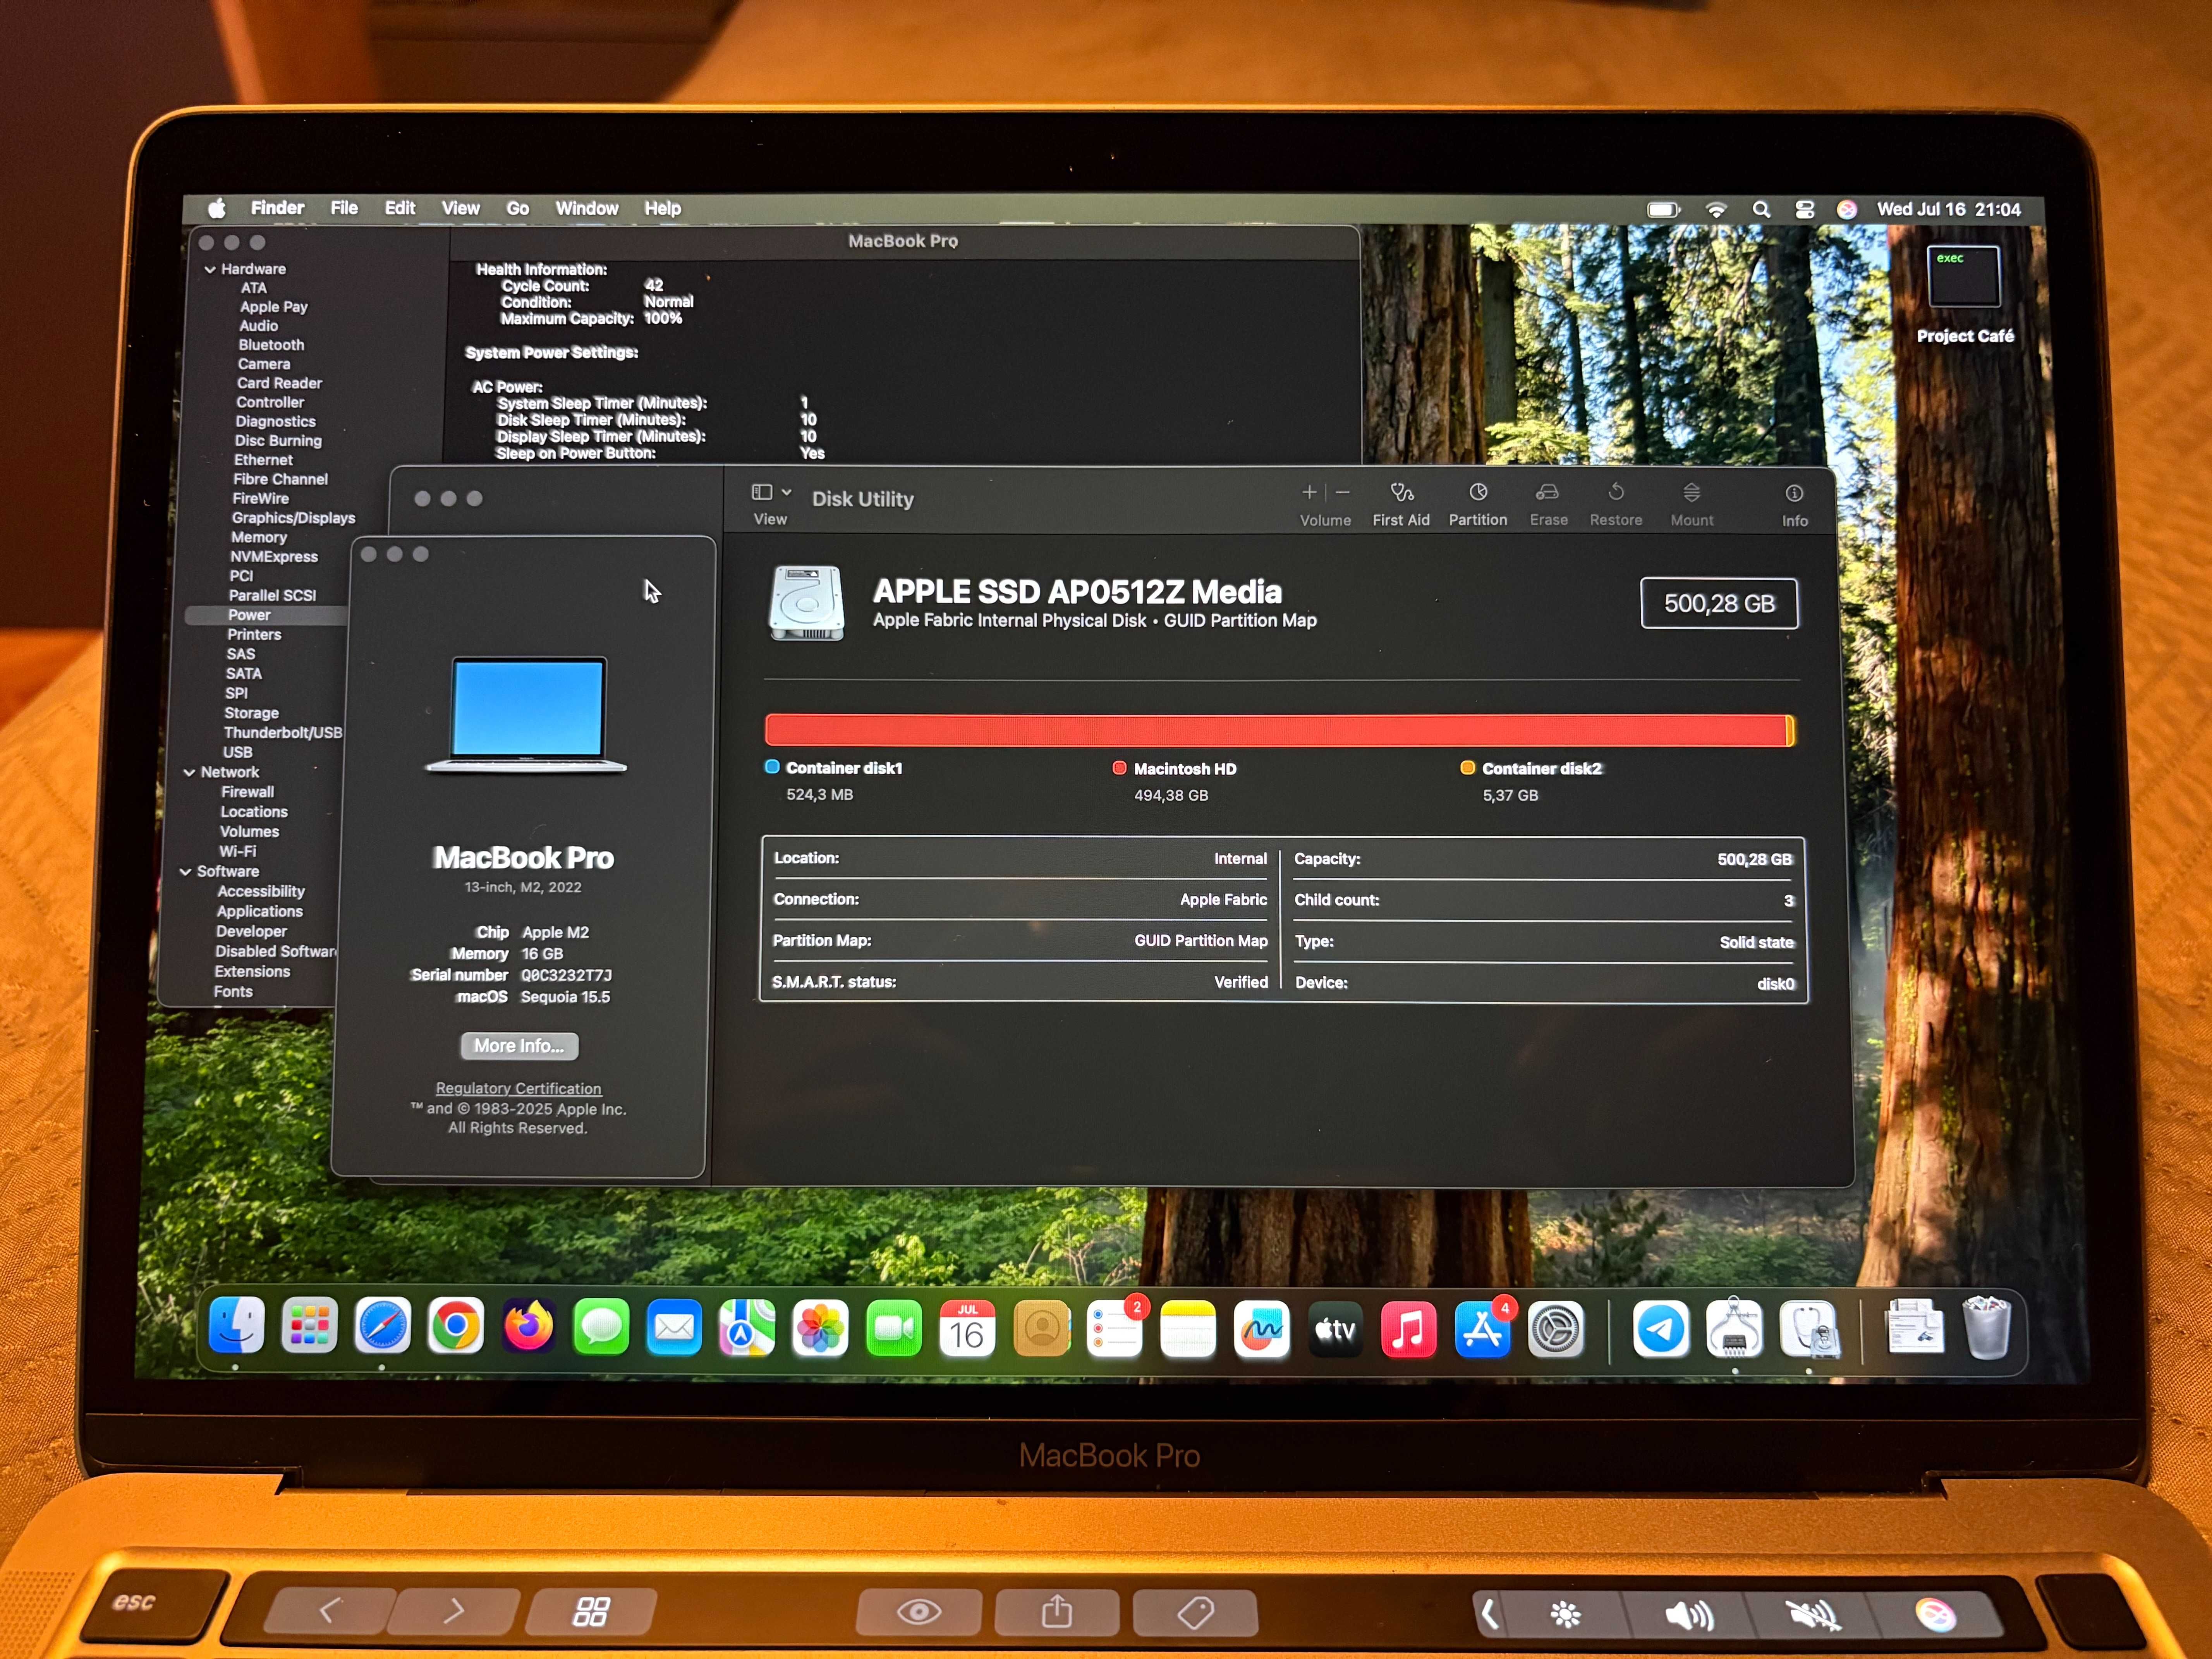
Task: Open Freeform from the Dock
Action: pos(1262,1330)
